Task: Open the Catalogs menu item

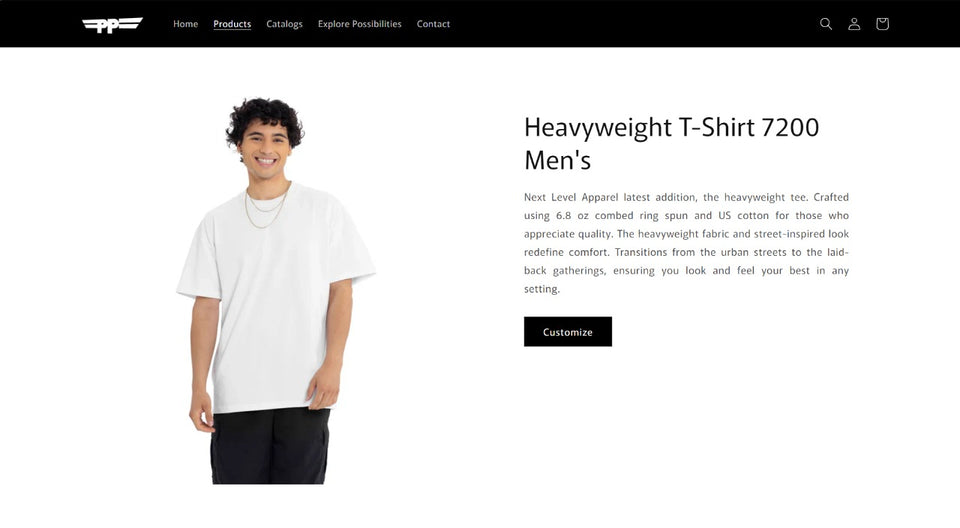Action: (x=284, y=24)
